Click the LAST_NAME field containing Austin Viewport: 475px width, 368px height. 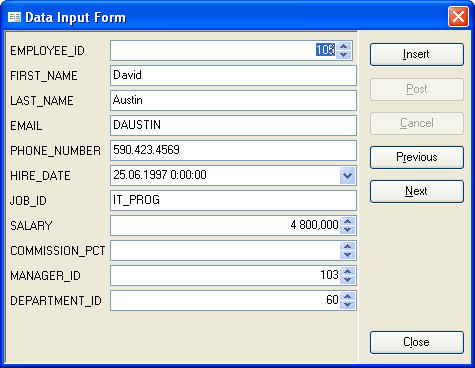click(x=233, y=101)
